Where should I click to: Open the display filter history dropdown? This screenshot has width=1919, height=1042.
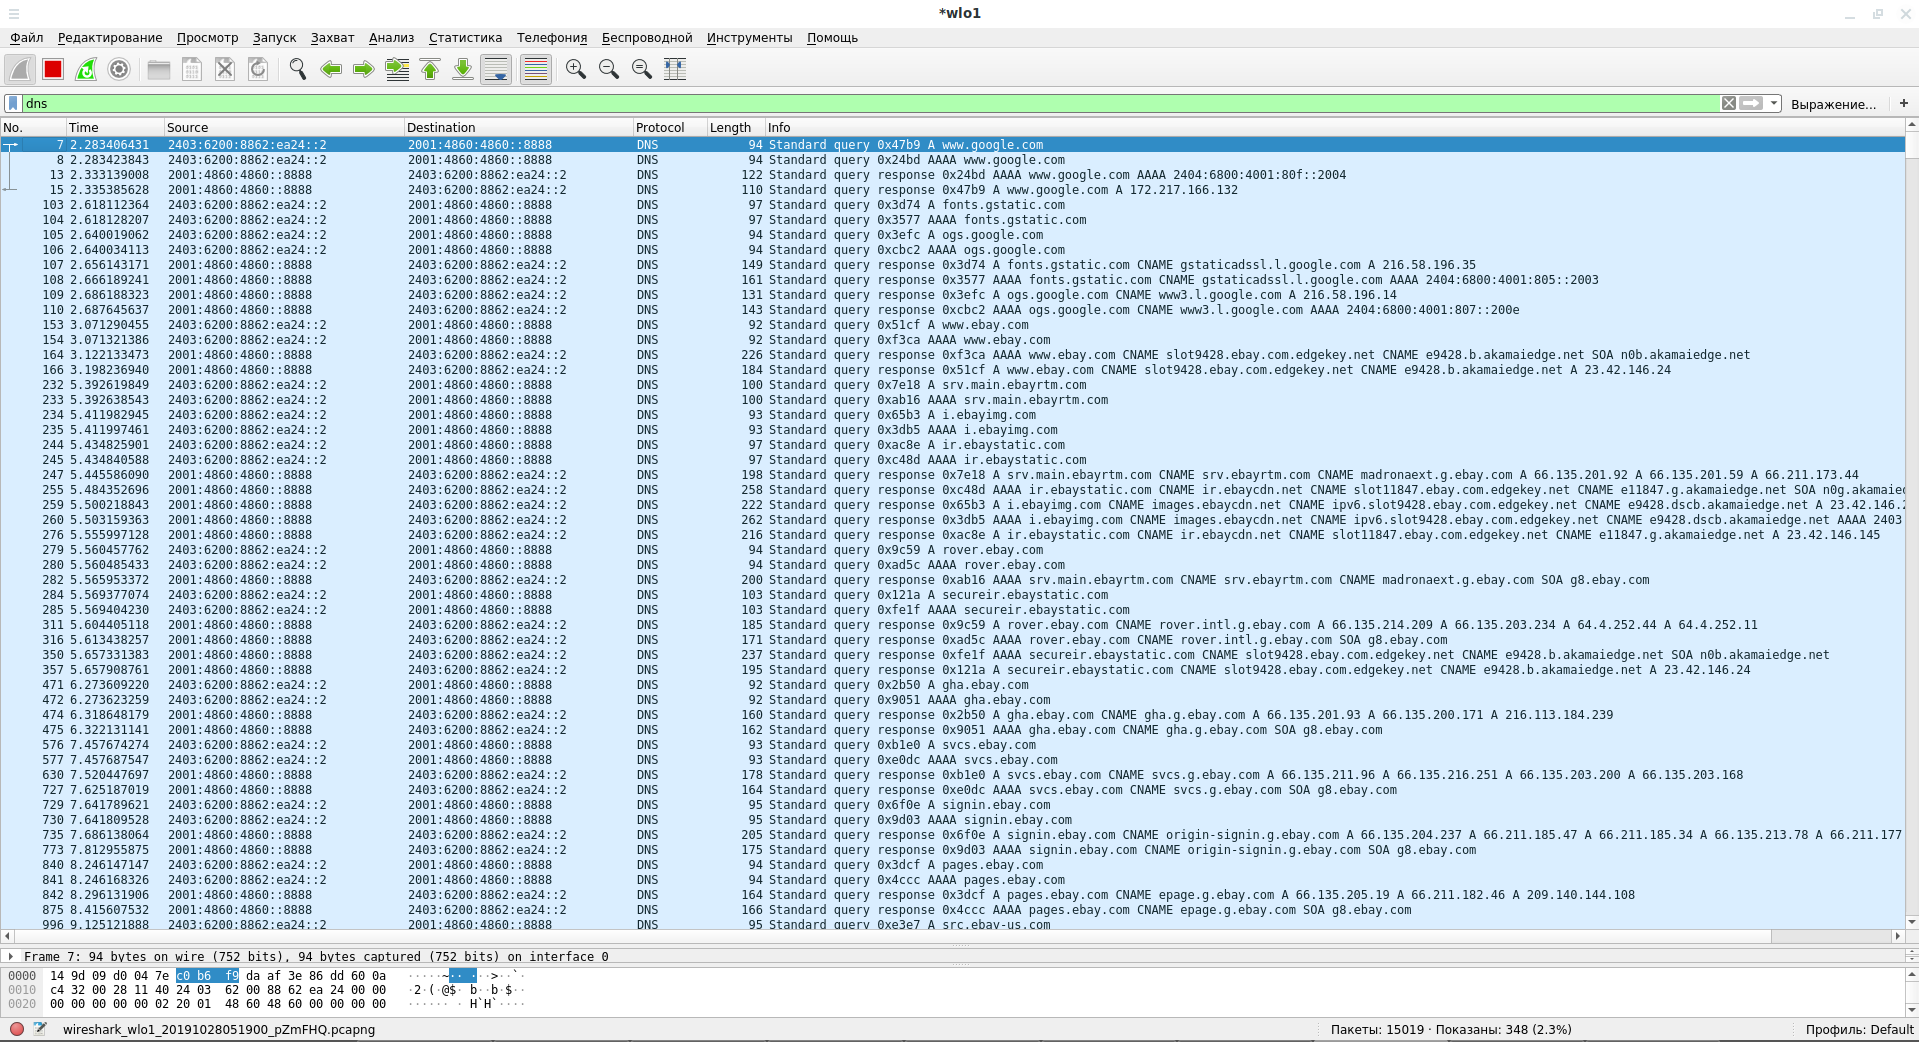[x=1773, y=103]
